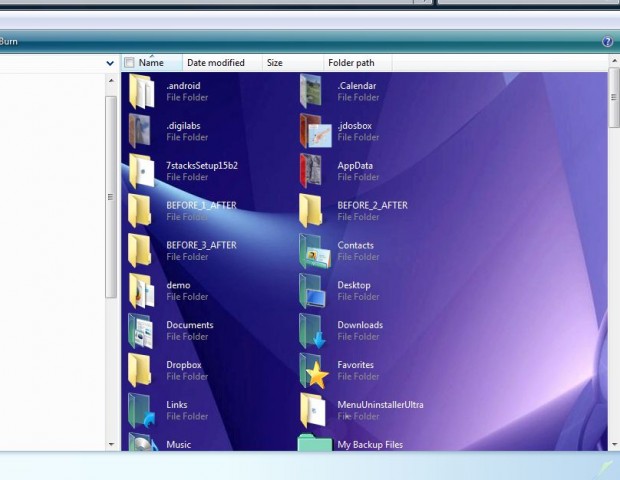The image size is (620, 480).
Task: Open the Favorites star folder icon
Action: (314, 371)
